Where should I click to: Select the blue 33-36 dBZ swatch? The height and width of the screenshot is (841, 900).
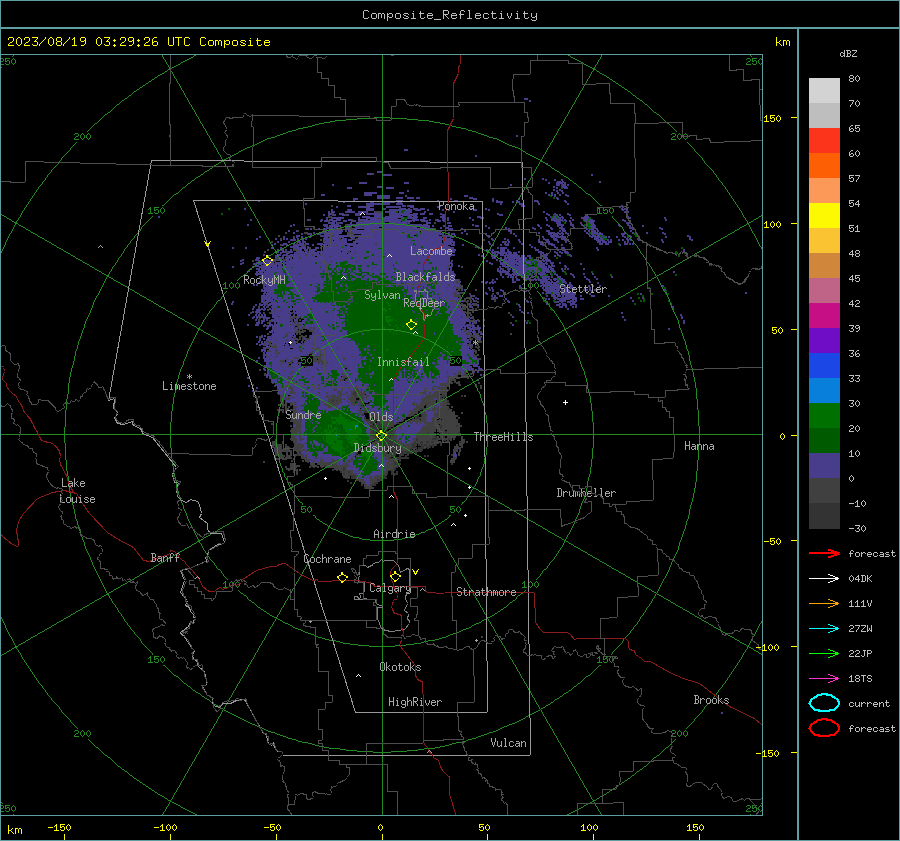click(824, 365)
